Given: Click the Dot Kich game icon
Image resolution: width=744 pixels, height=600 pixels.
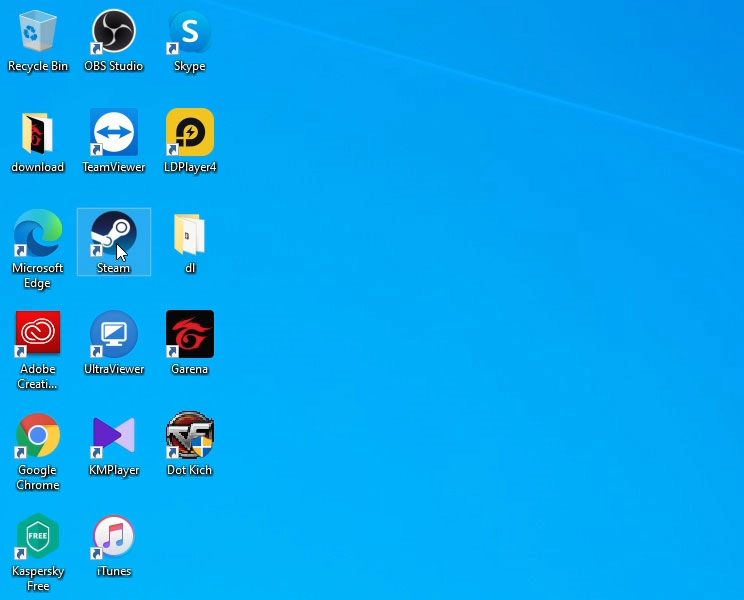Looking at the screenshot, I should (190, 435).
